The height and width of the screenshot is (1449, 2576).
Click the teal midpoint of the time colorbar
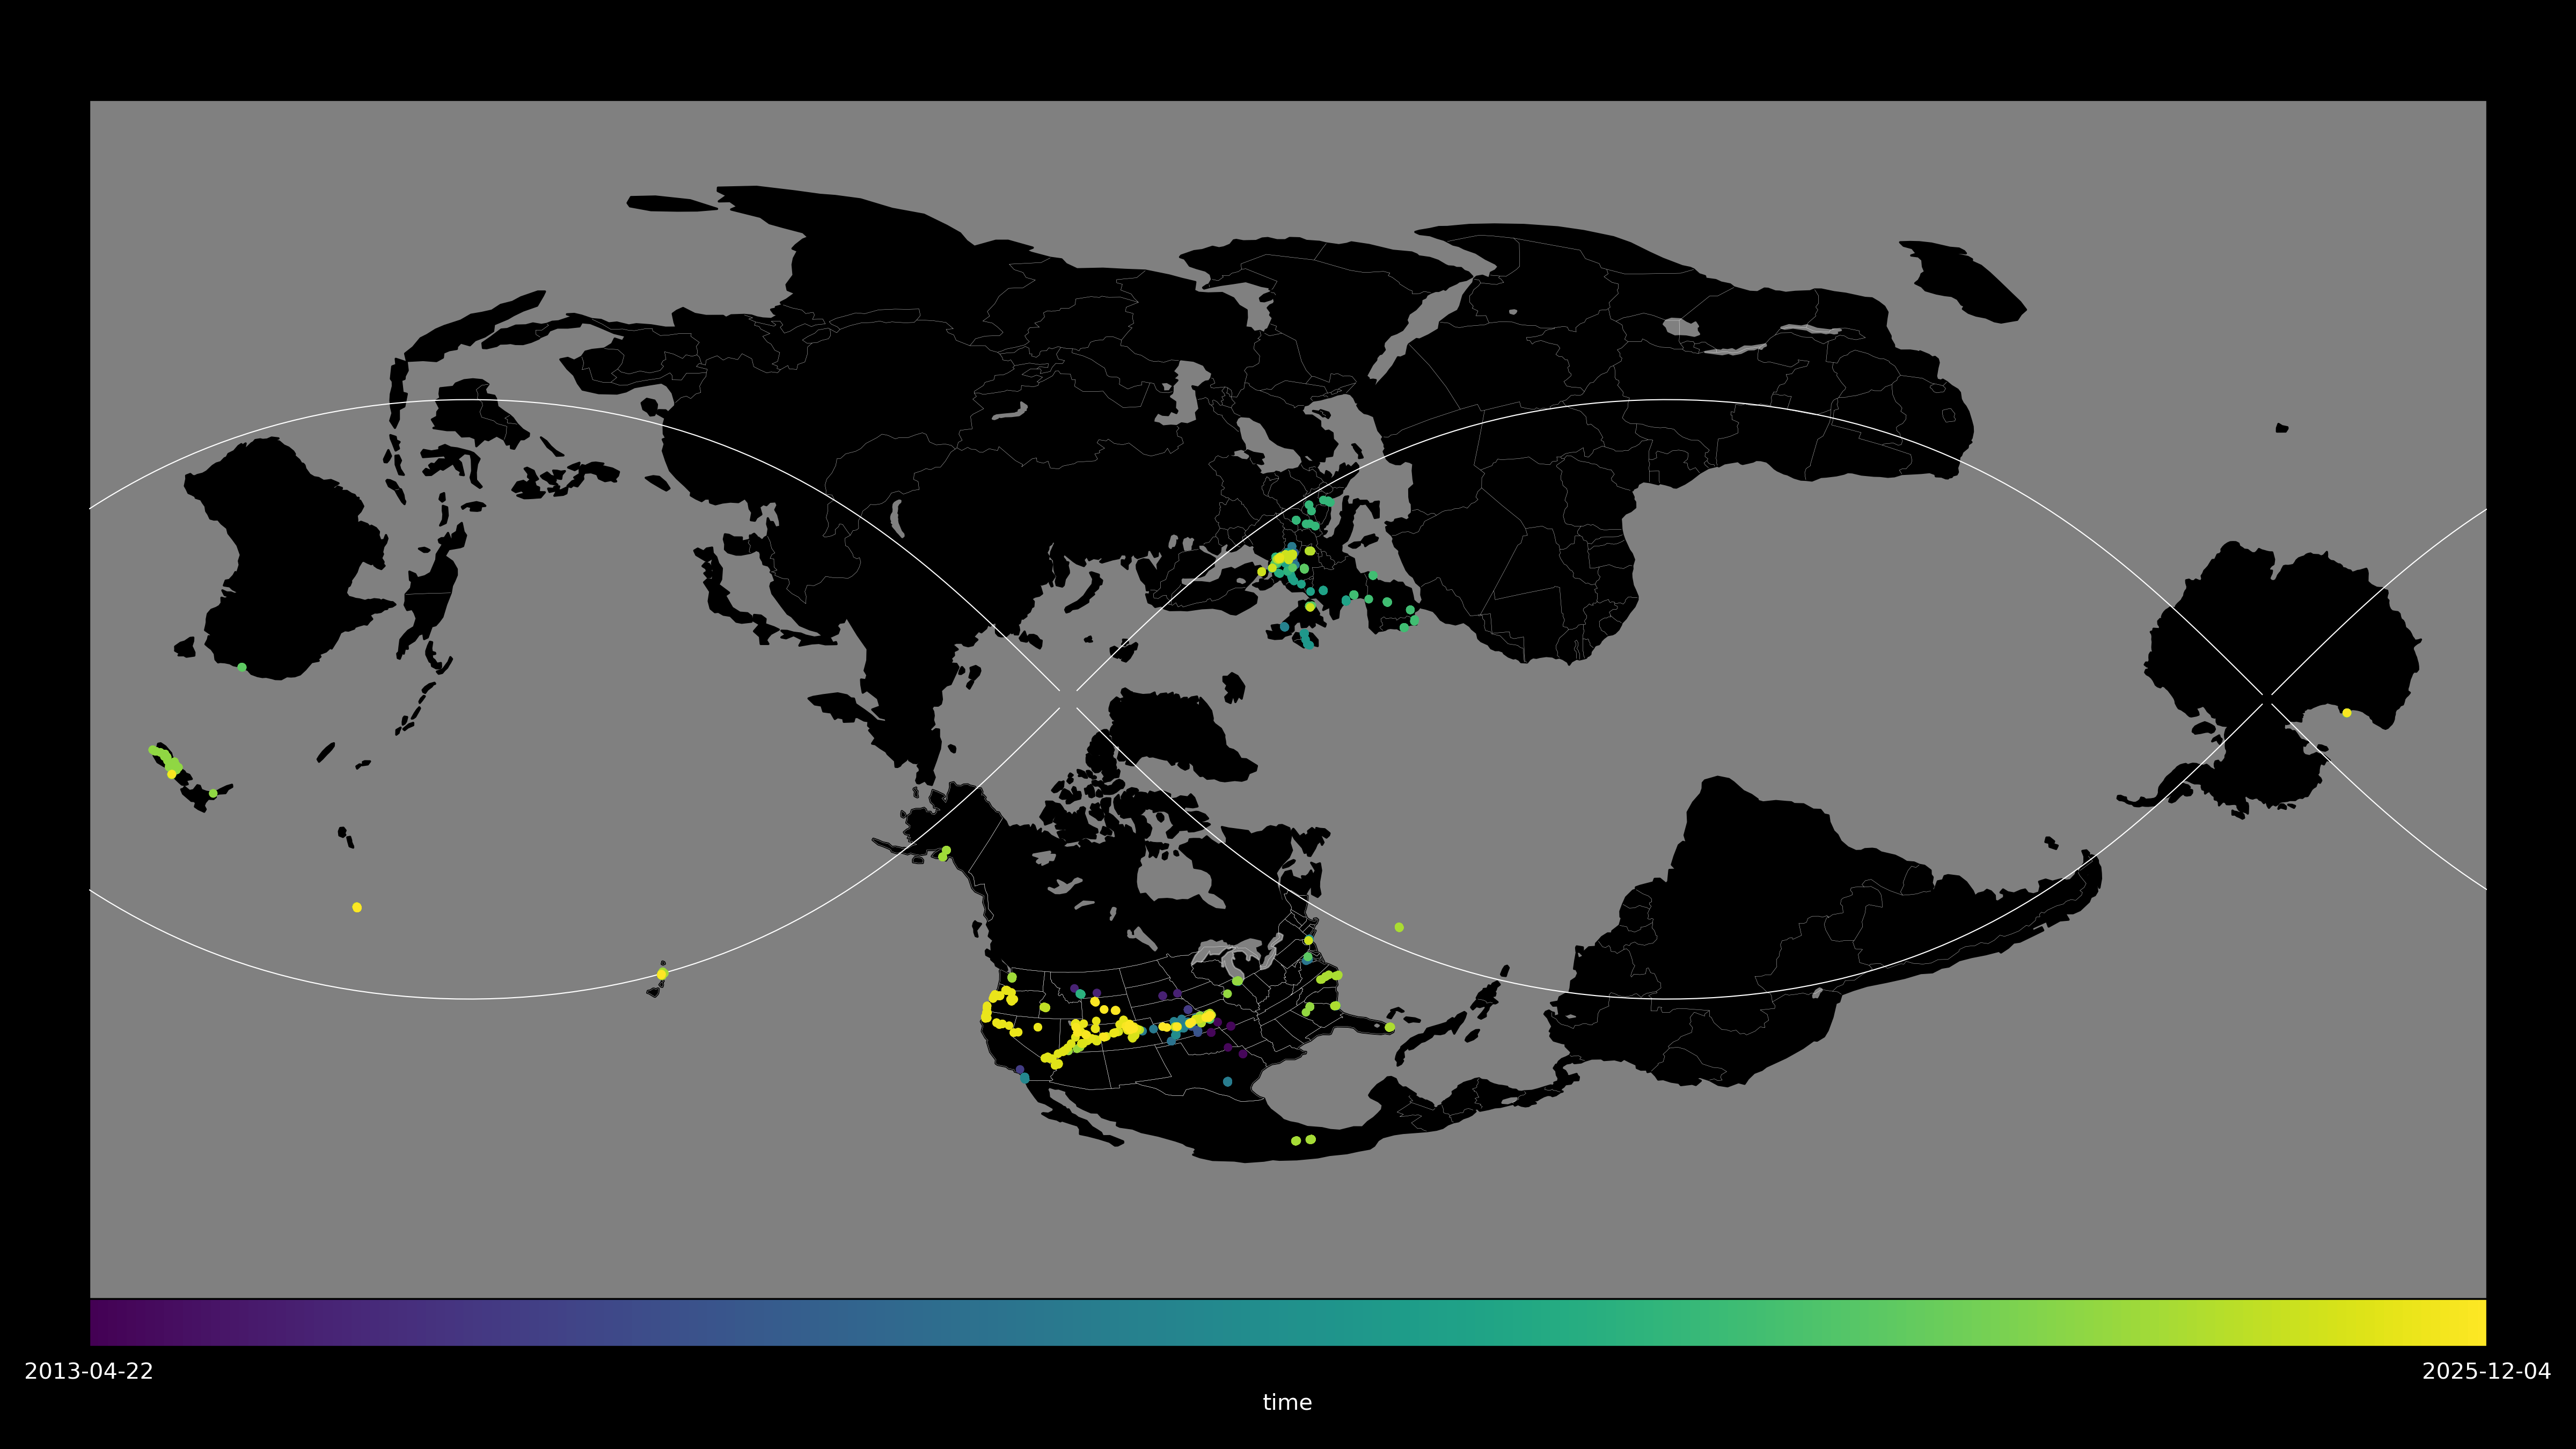[1288, 1322]
